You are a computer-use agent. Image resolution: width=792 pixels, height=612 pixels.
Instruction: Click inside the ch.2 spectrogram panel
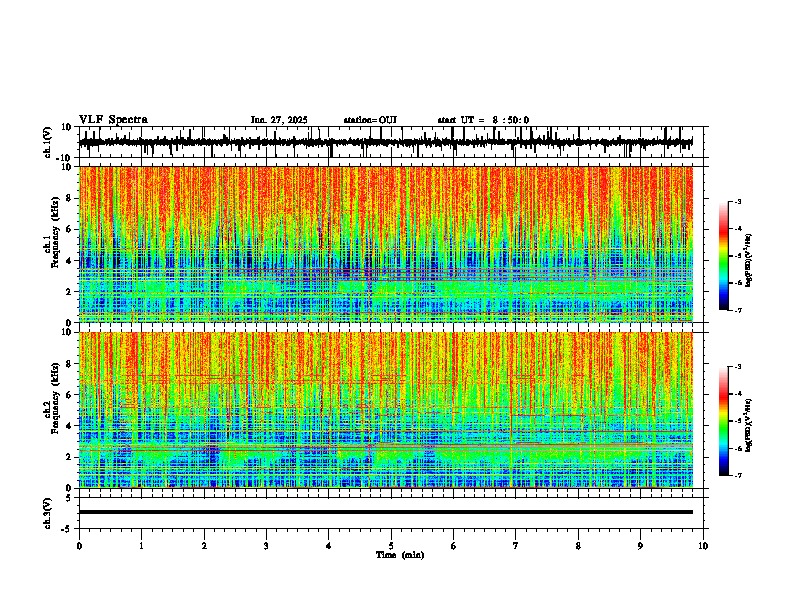coord(385,410)
